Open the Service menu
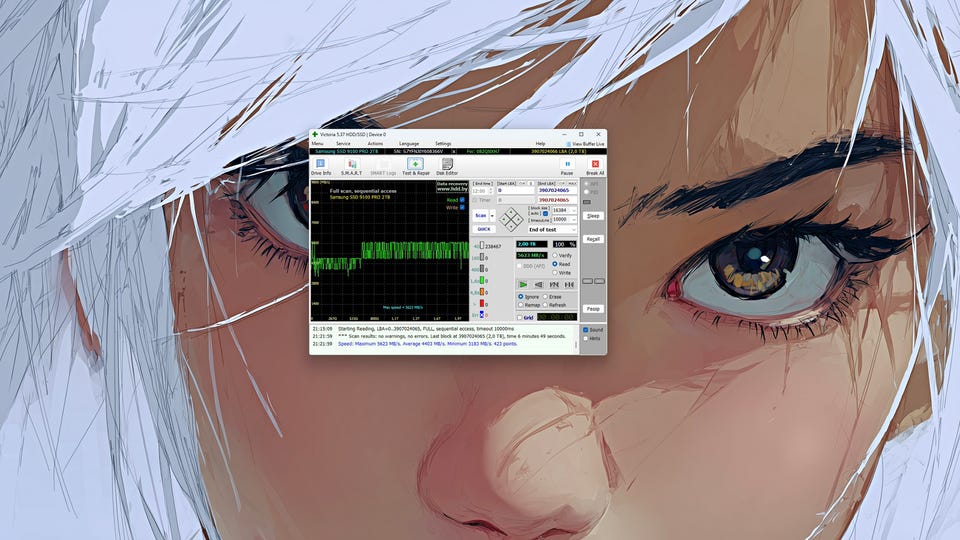The width and height of the screenshot is (960, 540). [343, 144]
